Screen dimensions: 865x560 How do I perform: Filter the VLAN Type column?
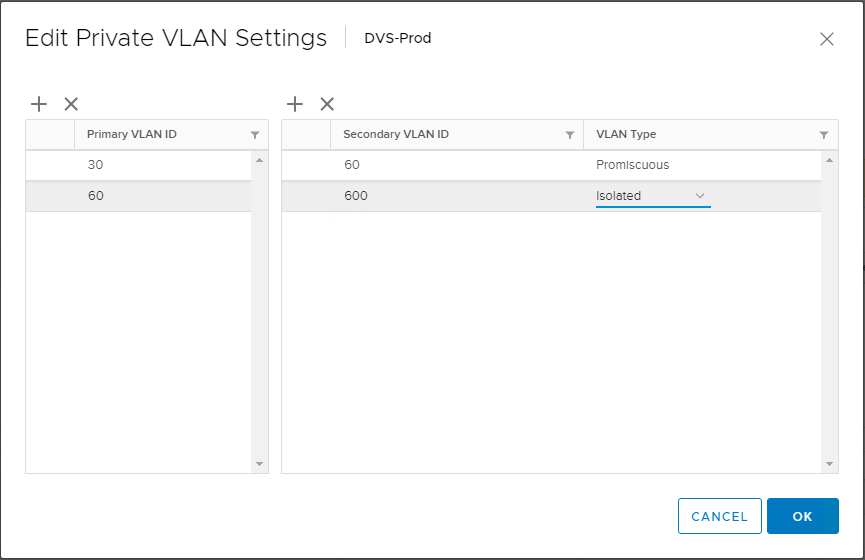pos(823,135)
